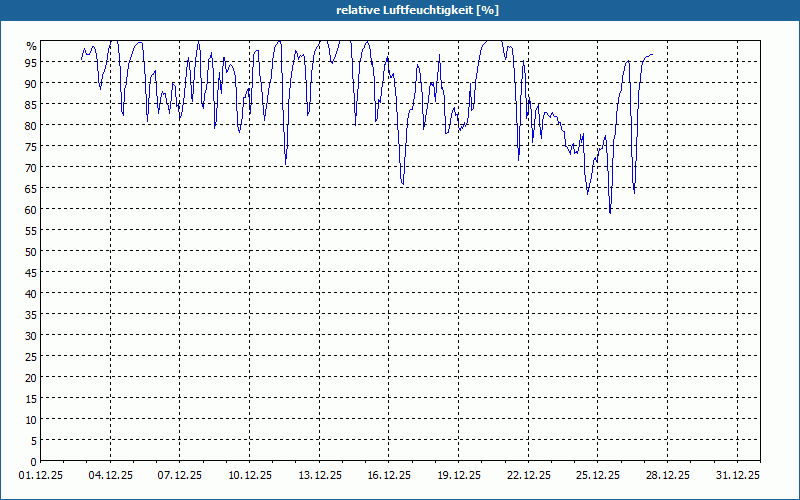Screen dimensions: 800x500
Task: Click the 75 value on y-axis
Action: point(31,146)
